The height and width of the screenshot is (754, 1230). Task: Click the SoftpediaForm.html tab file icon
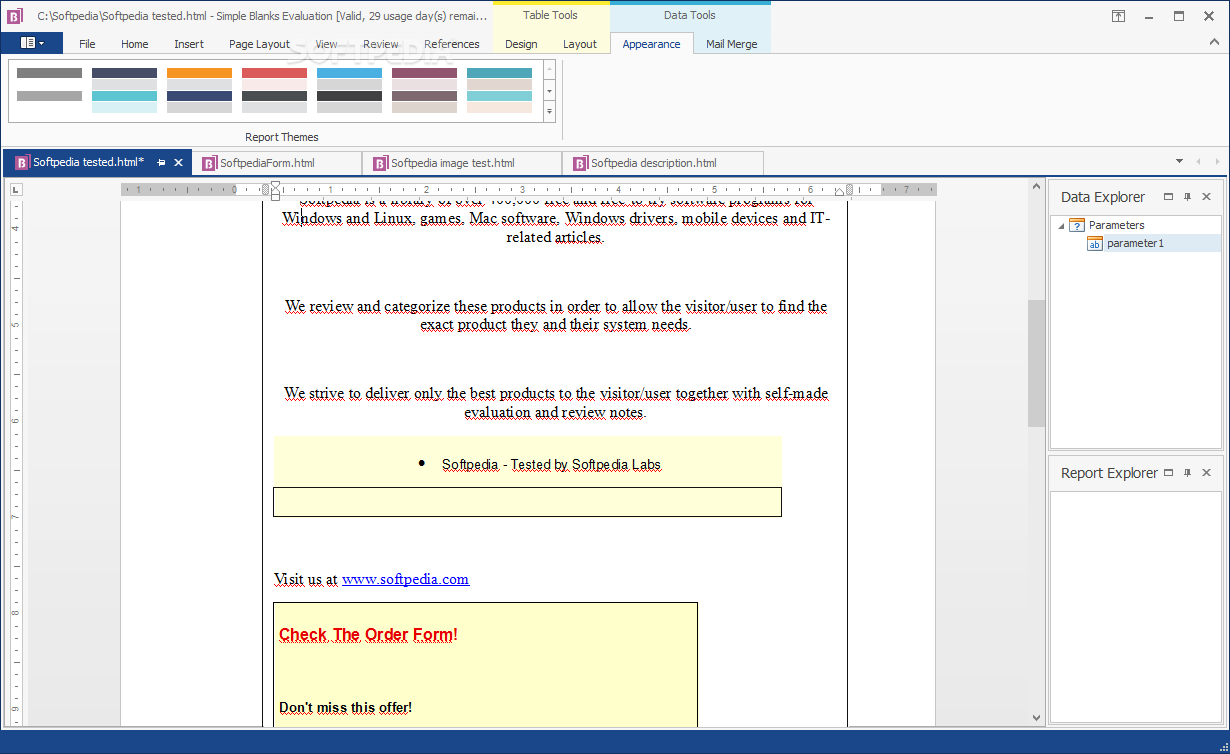coord(209,163)
